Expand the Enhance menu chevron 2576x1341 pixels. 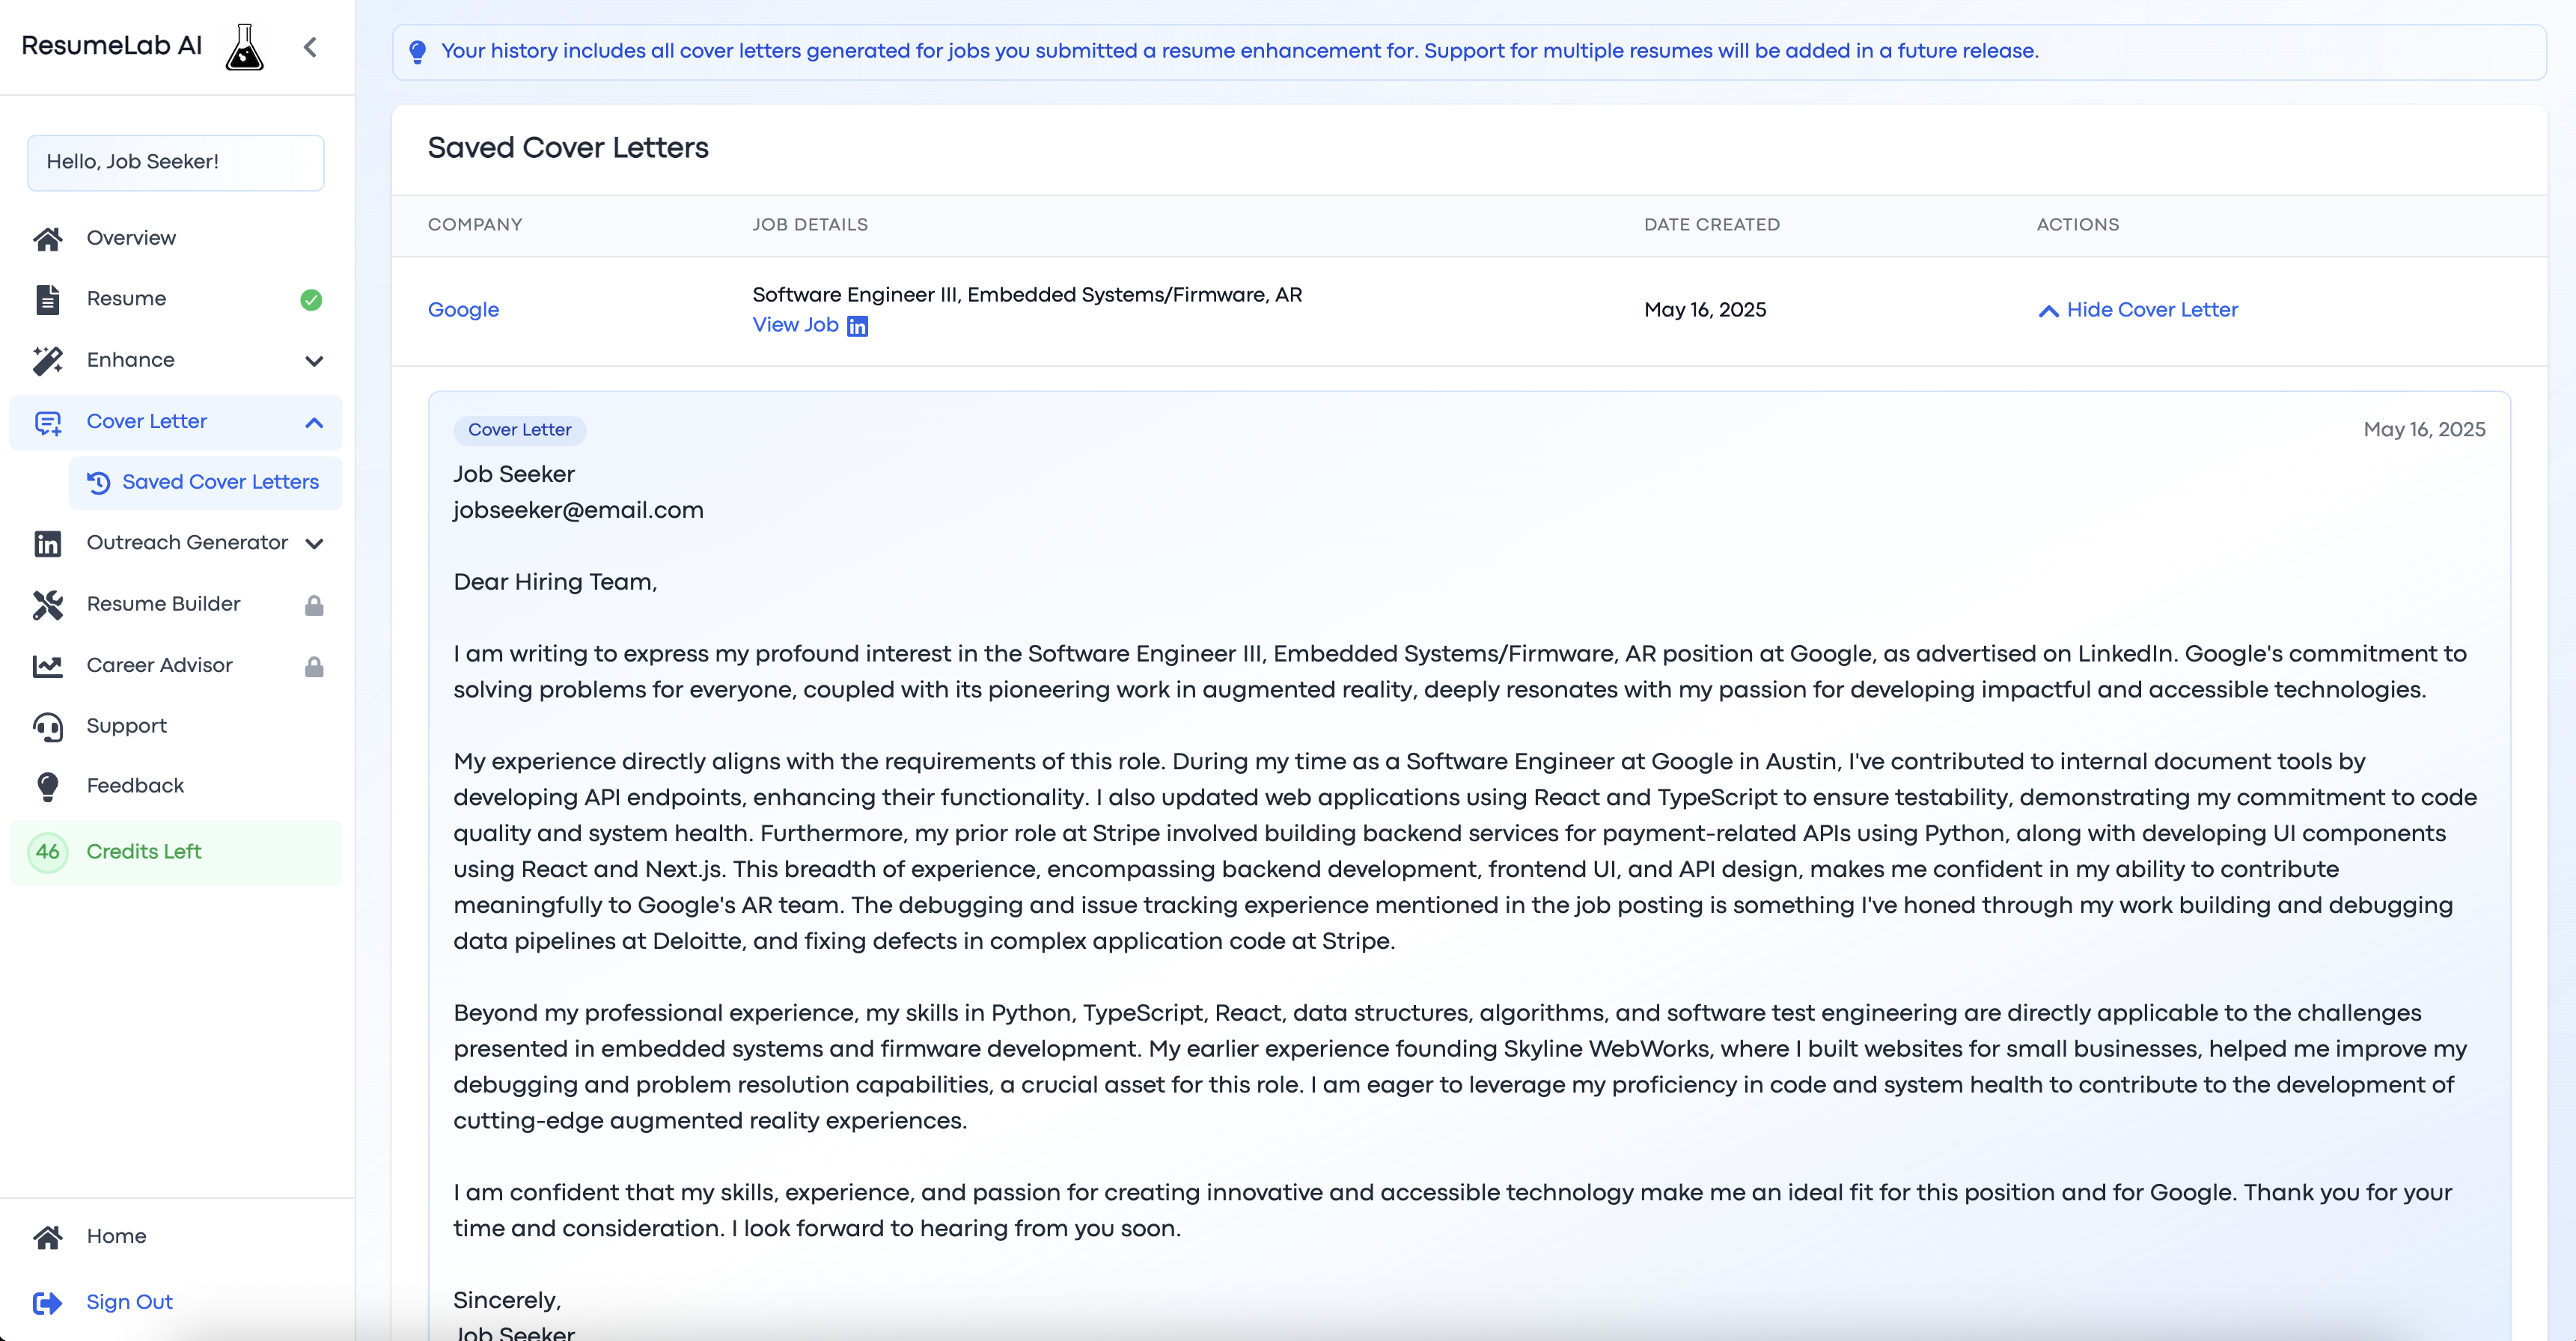tap(314, 361)
